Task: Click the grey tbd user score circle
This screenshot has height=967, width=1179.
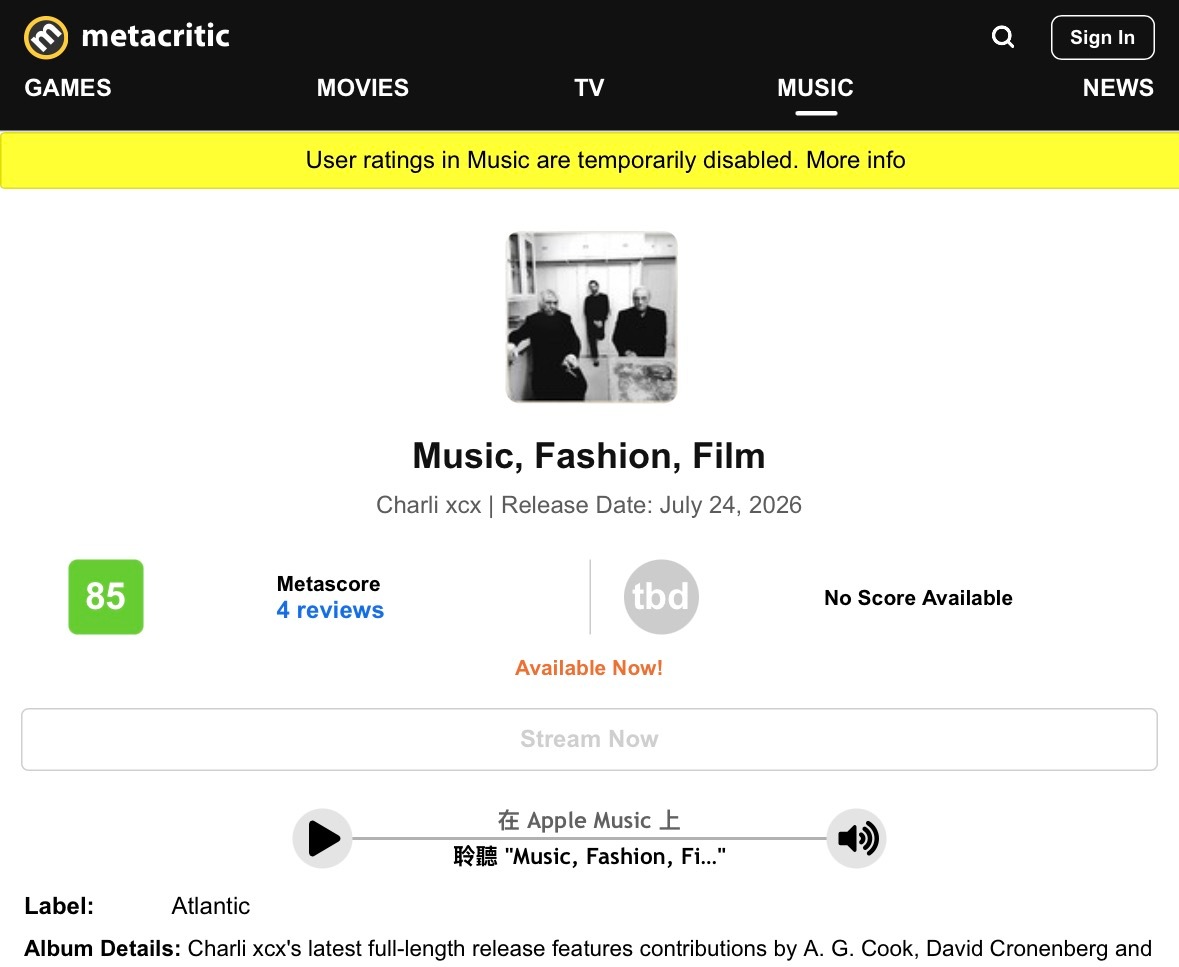Action: tap(661, 597)
